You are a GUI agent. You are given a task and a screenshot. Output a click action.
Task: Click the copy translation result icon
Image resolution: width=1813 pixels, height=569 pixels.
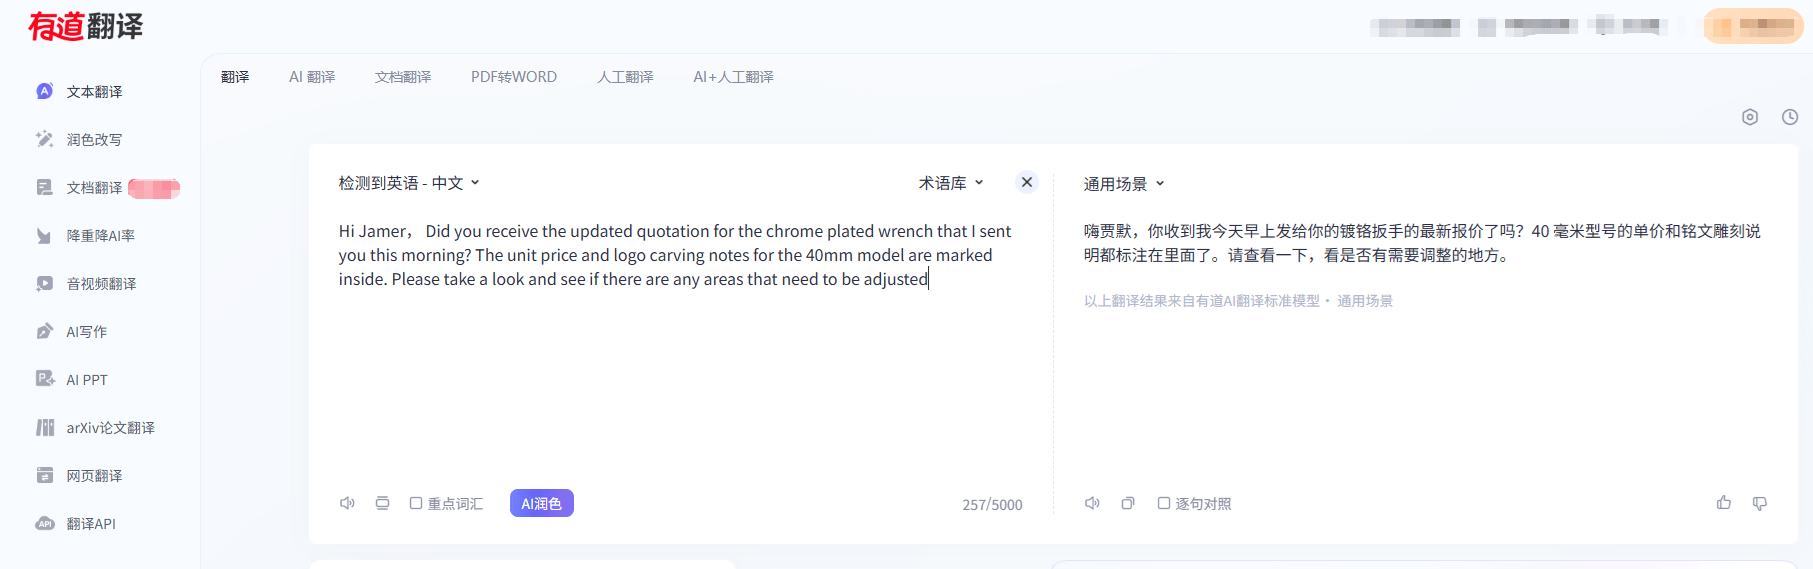[1128, 503]
